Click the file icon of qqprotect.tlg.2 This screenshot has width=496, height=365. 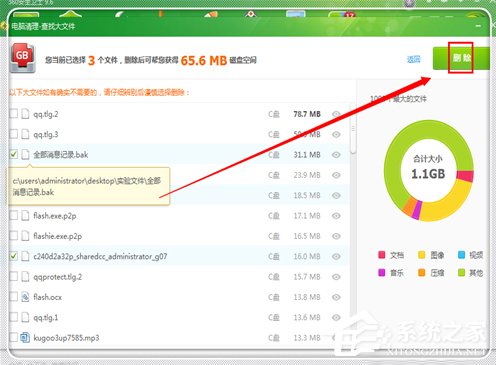pyautogui.click(x=25, y=277)
